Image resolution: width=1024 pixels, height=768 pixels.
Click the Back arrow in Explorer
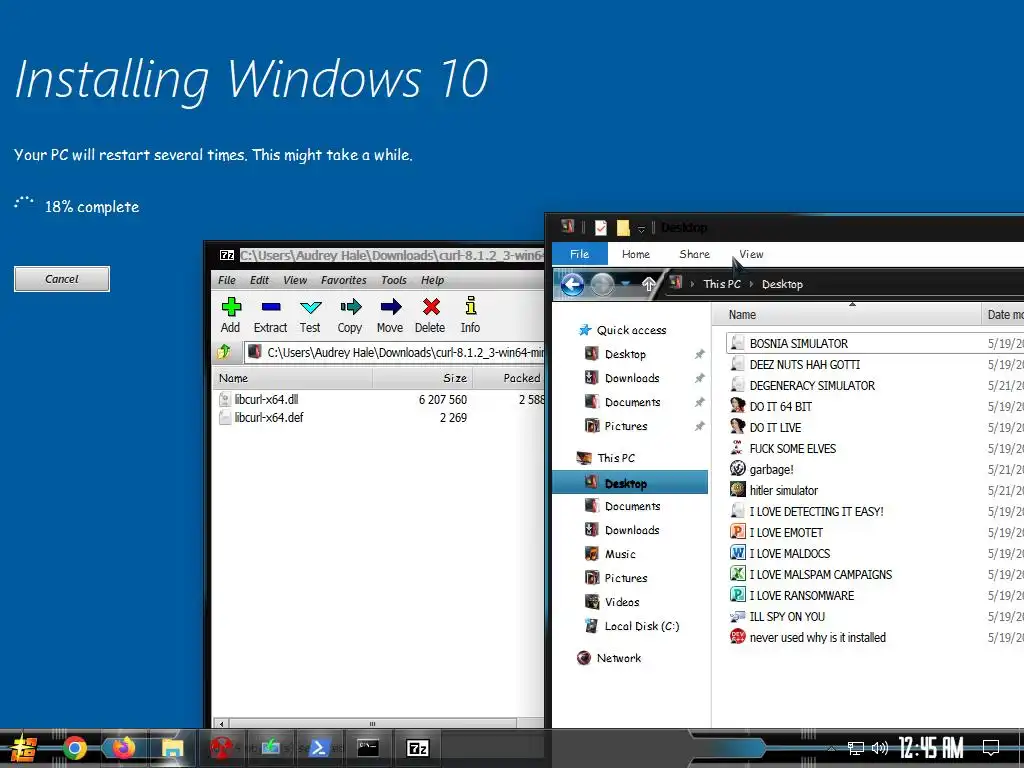pyautogui.click(x=573, y=284)
